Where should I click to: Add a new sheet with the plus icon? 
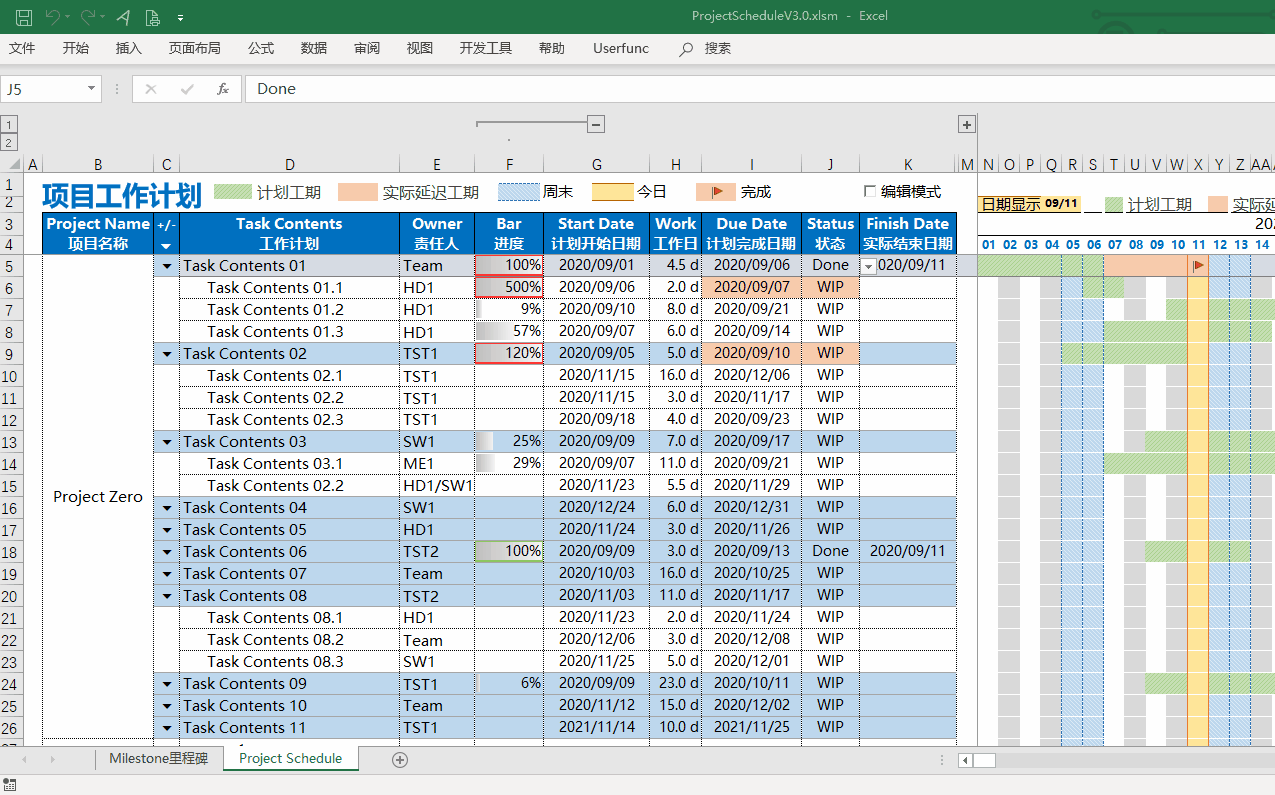[x=400, y=759]
